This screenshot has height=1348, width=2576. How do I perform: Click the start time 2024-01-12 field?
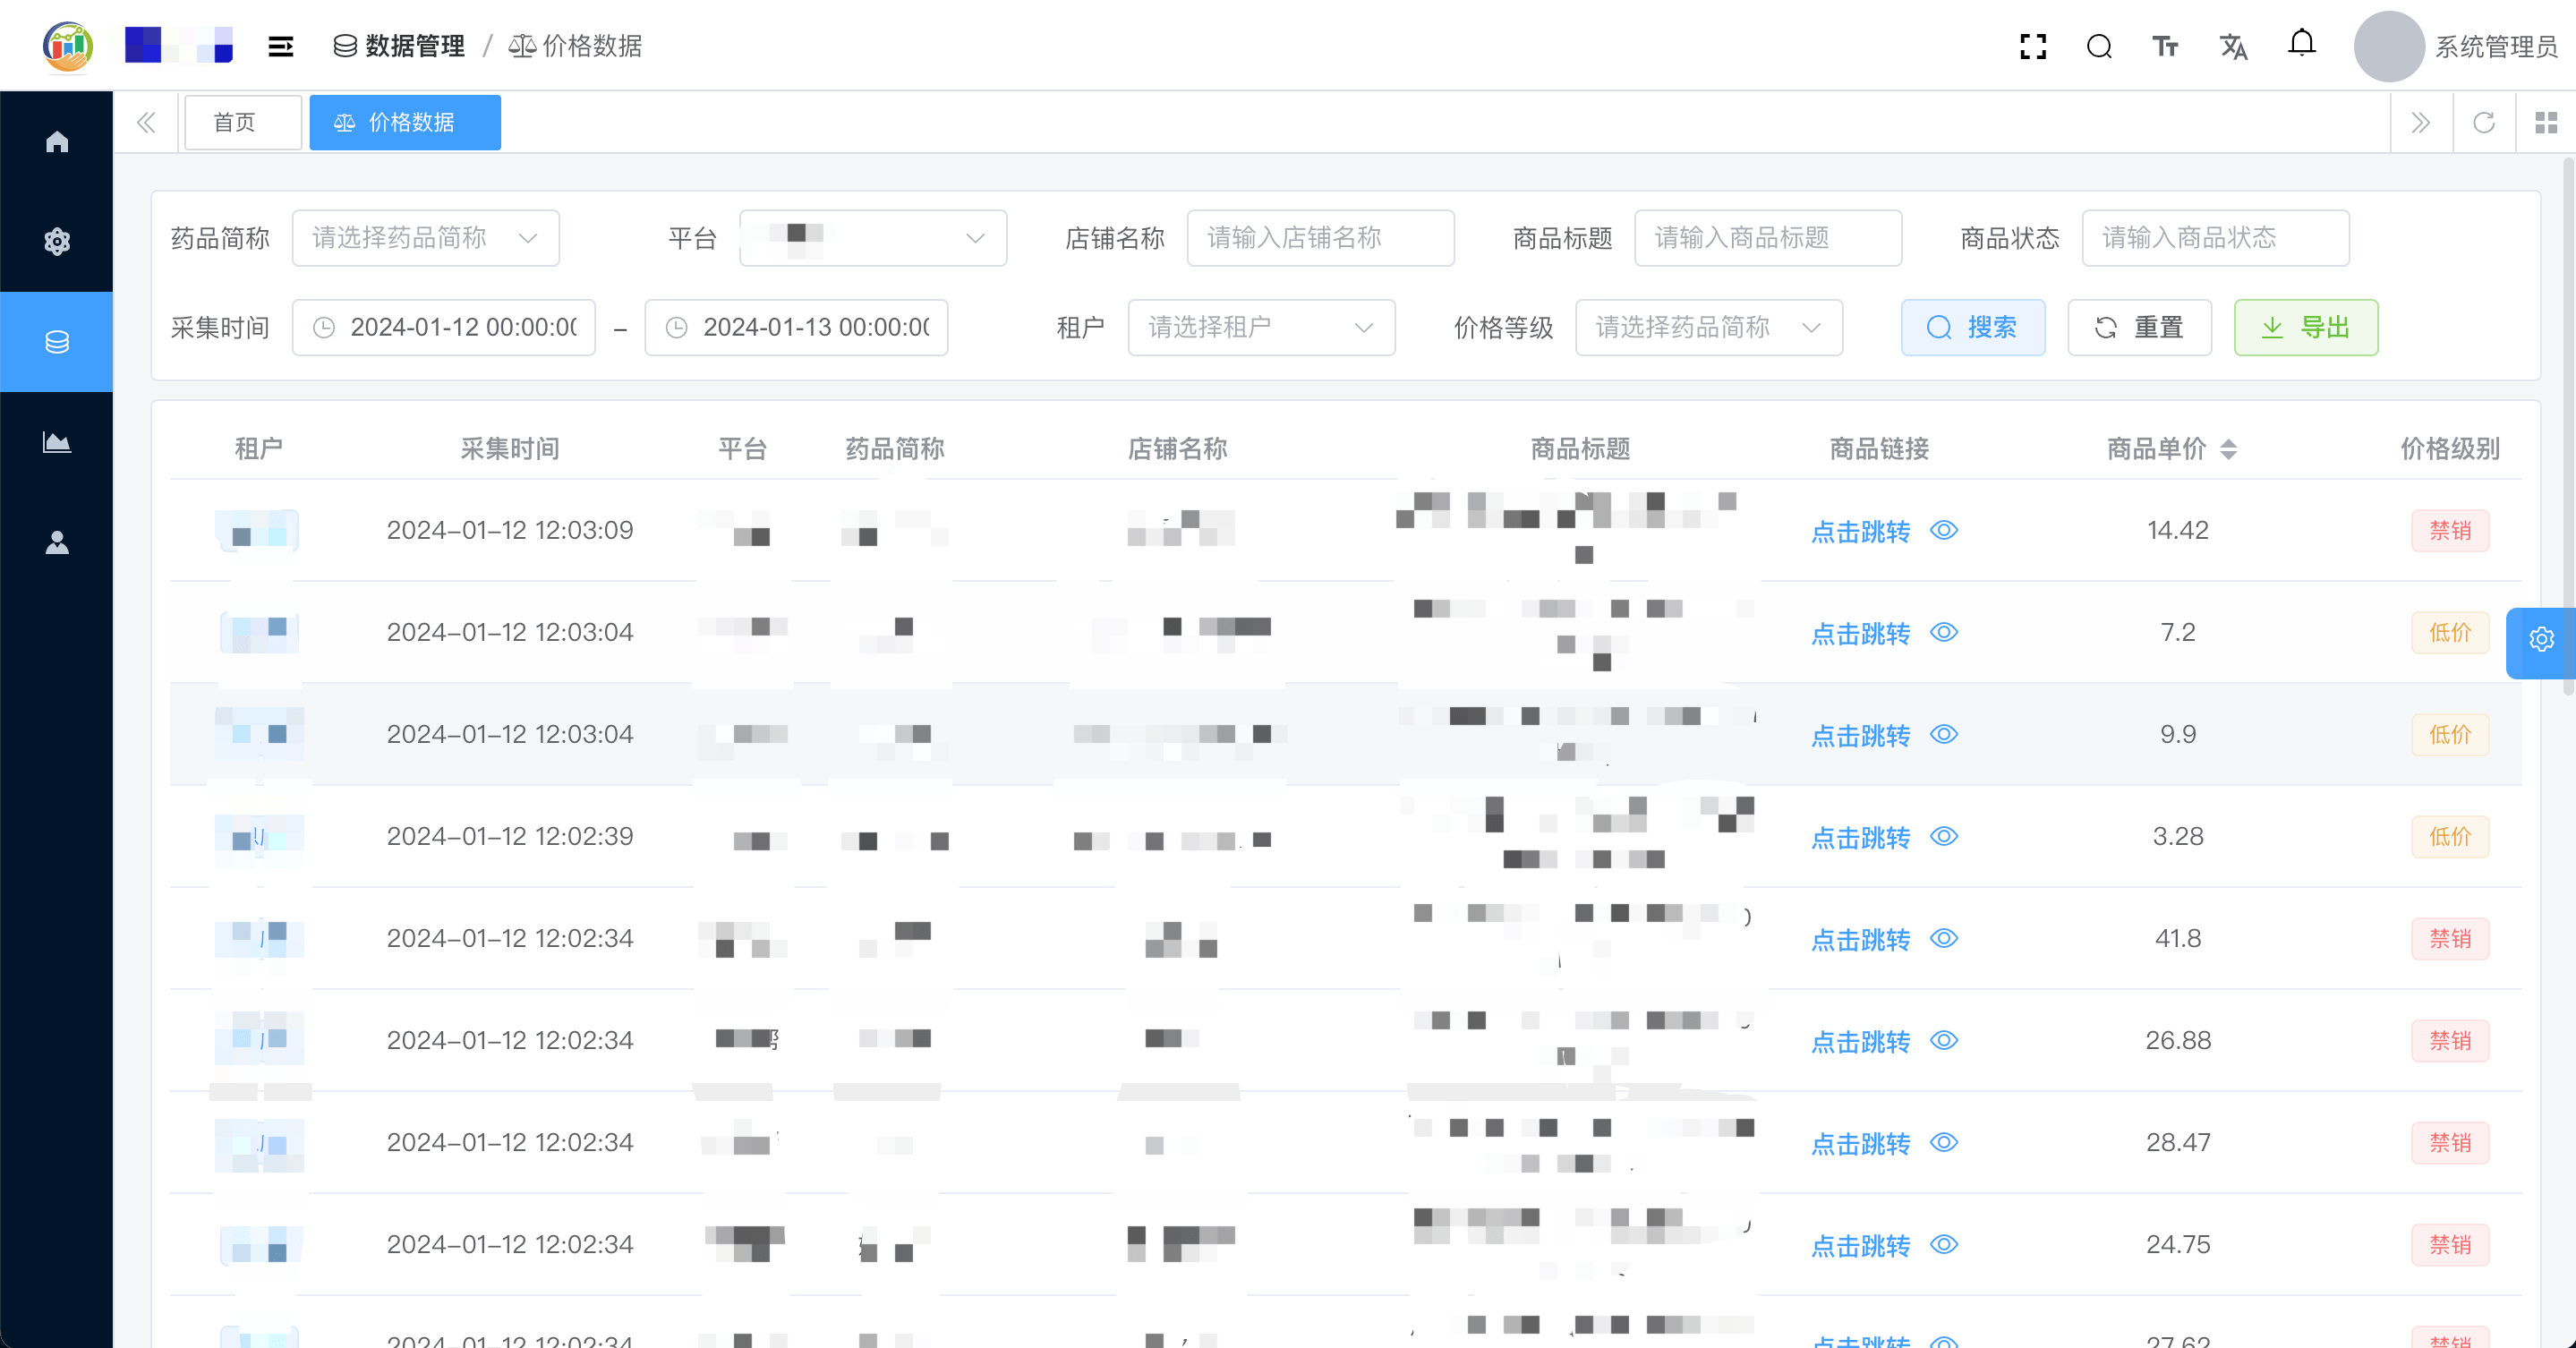click(x=443, y=327)
